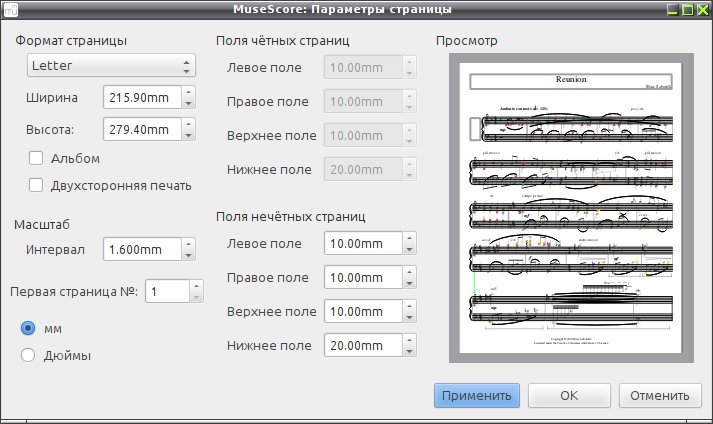
Task: Decrease Ширина value with down arrow
Action: click(188, 103)
